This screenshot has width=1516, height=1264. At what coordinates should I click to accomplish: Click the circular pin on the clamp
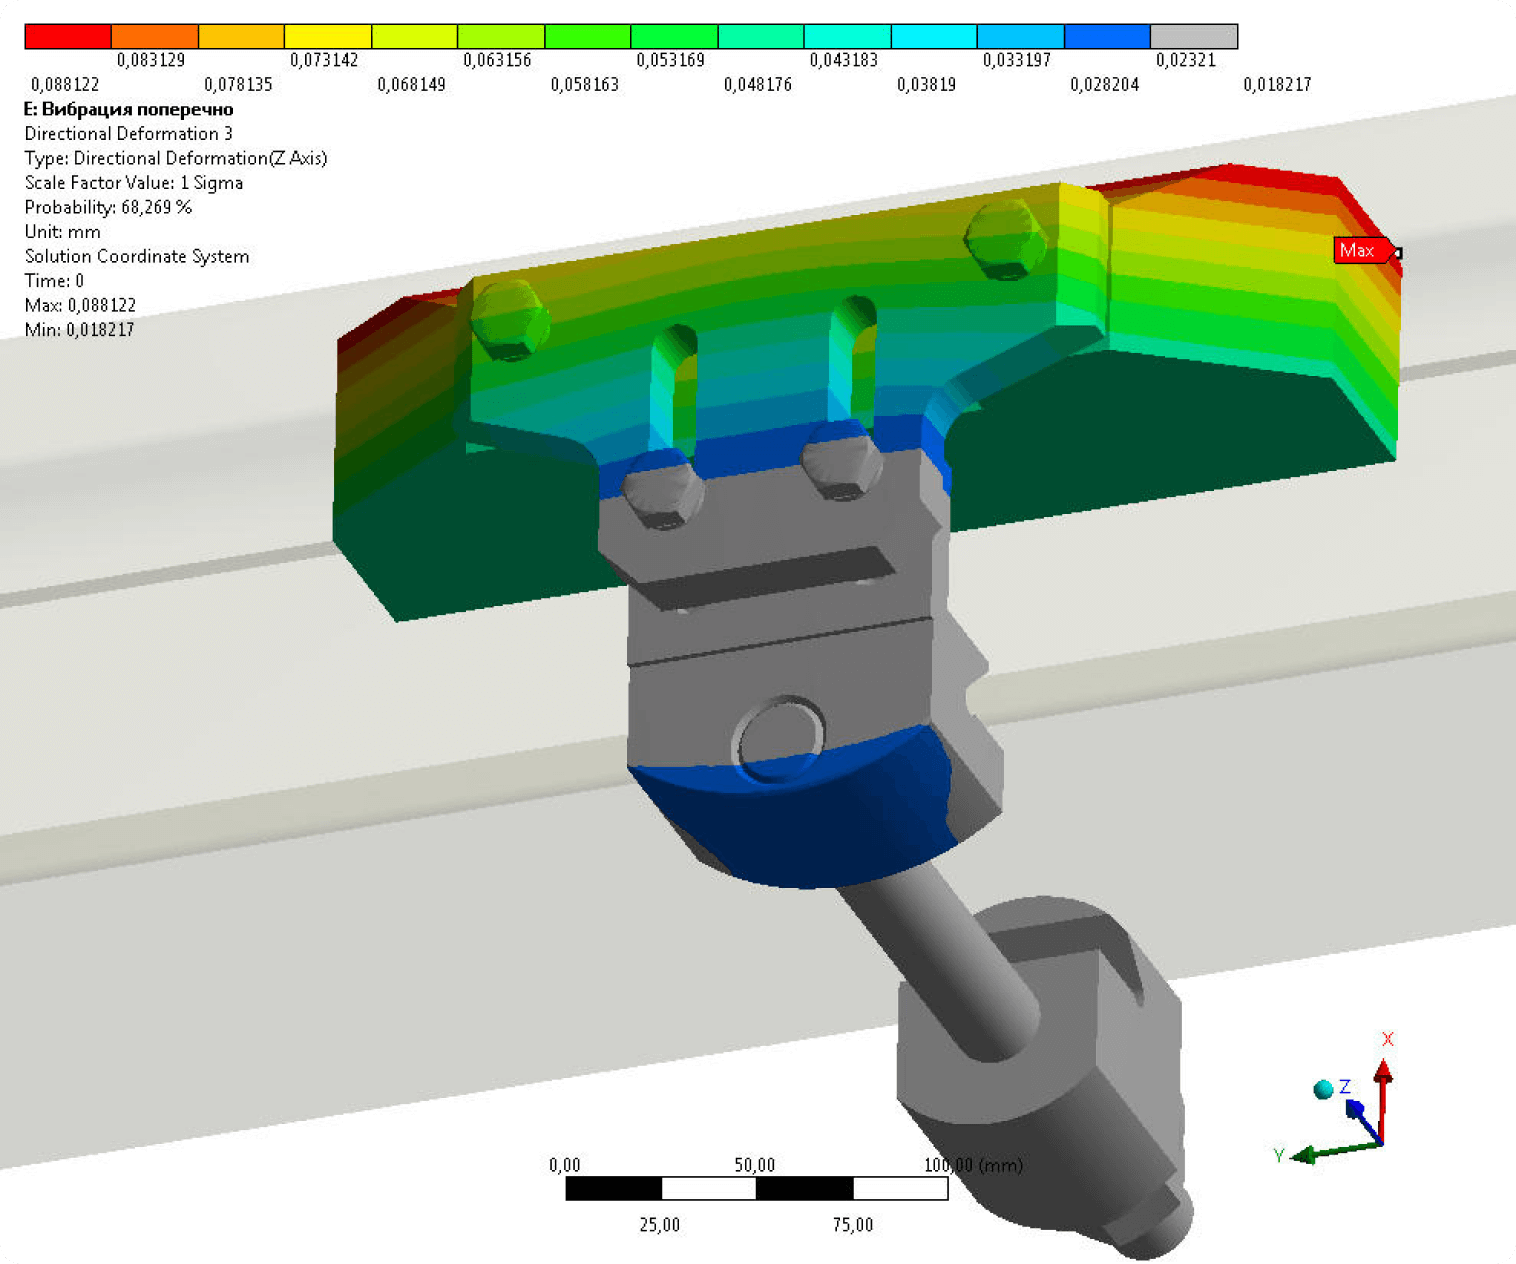click(779, 739)
